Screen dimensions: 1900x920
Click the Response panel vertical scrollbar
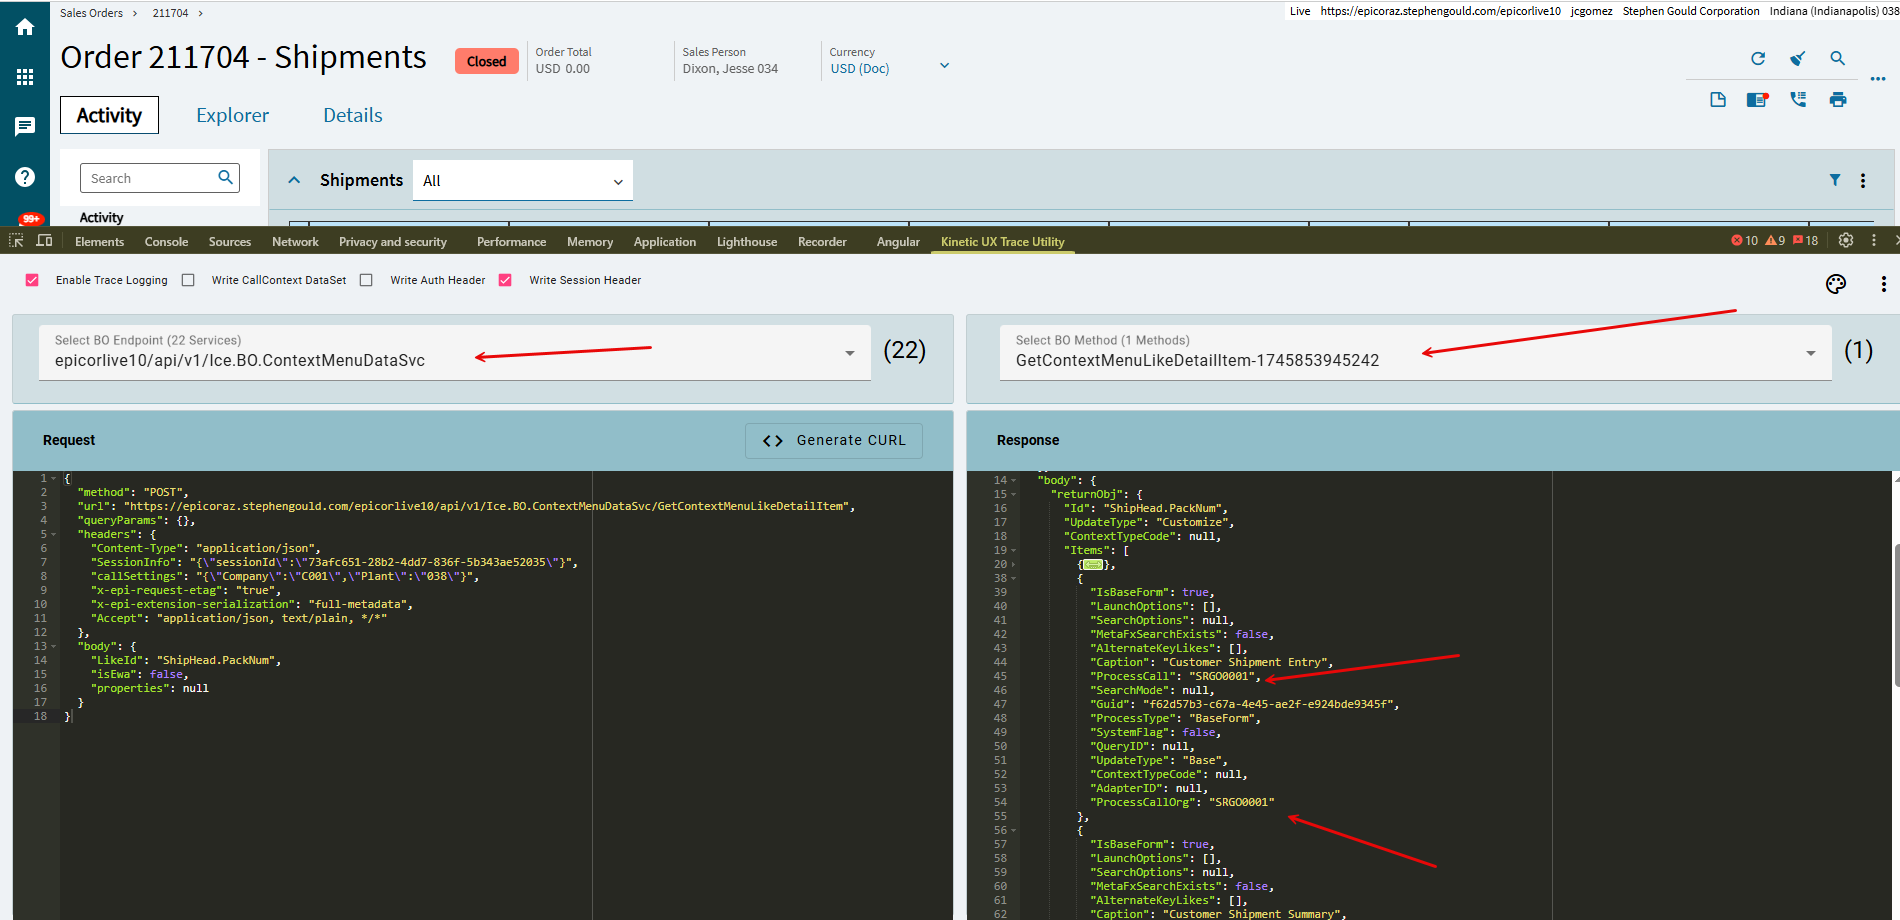pos(1896,615)
